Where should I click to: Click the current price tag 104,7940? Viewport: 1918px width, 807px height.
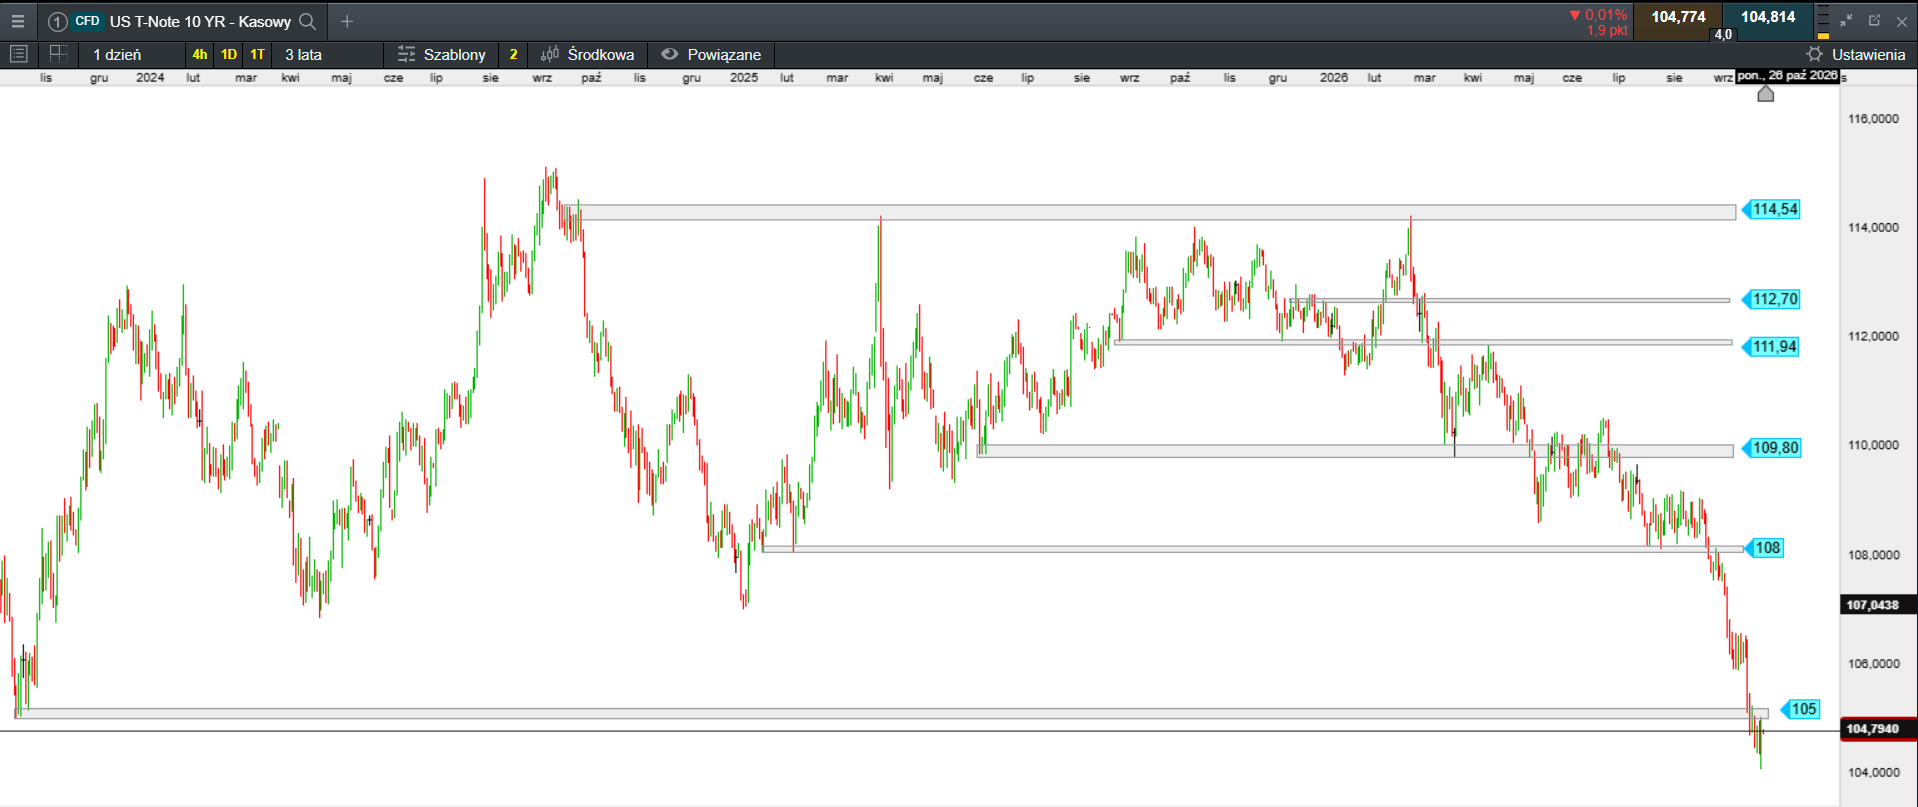point(1877,729)
